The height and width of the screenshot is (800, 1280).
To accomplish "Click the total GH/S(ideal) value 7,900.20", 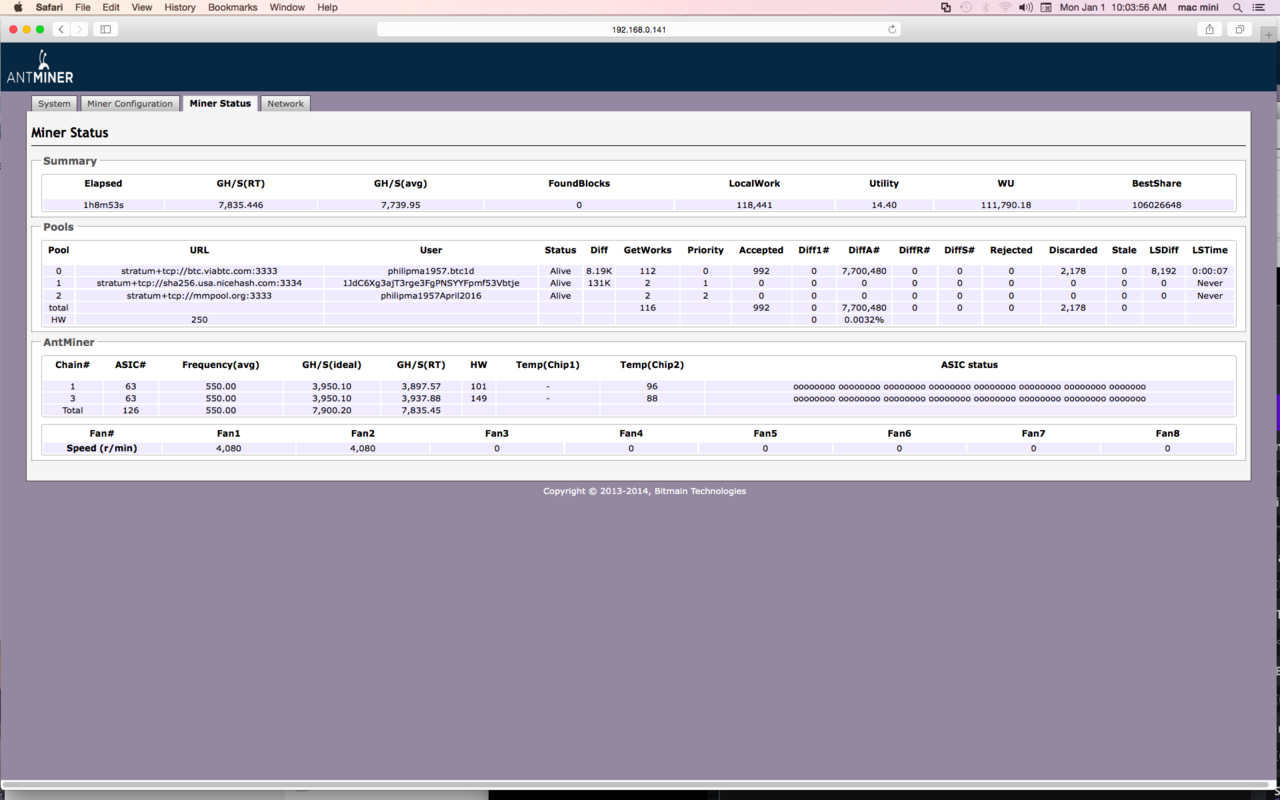I will [331, 410].
